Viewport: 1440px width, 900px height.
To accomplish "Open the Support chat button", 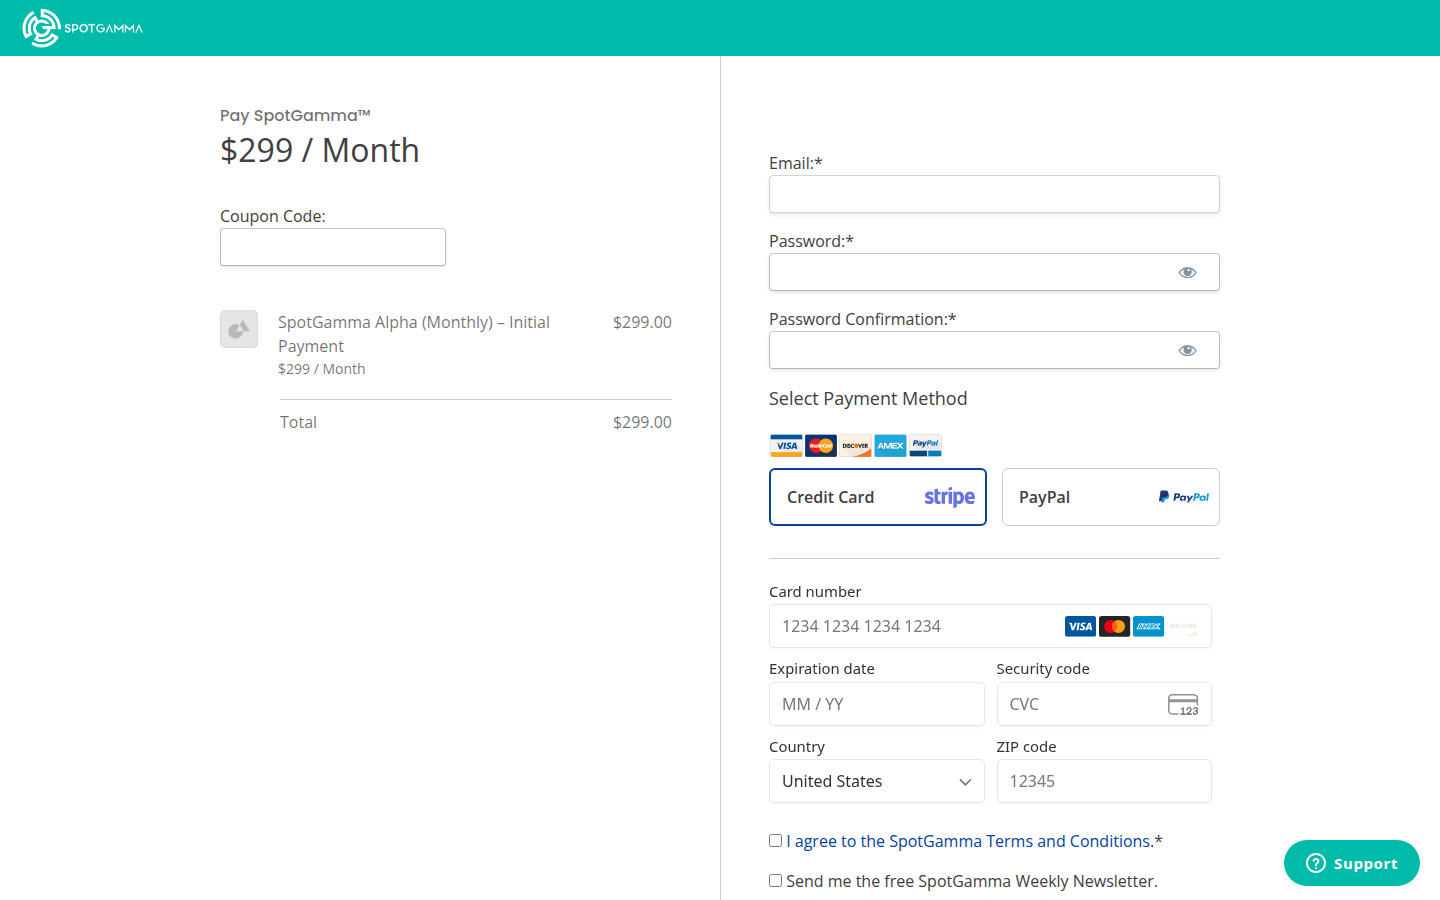I will (1352, 863).
